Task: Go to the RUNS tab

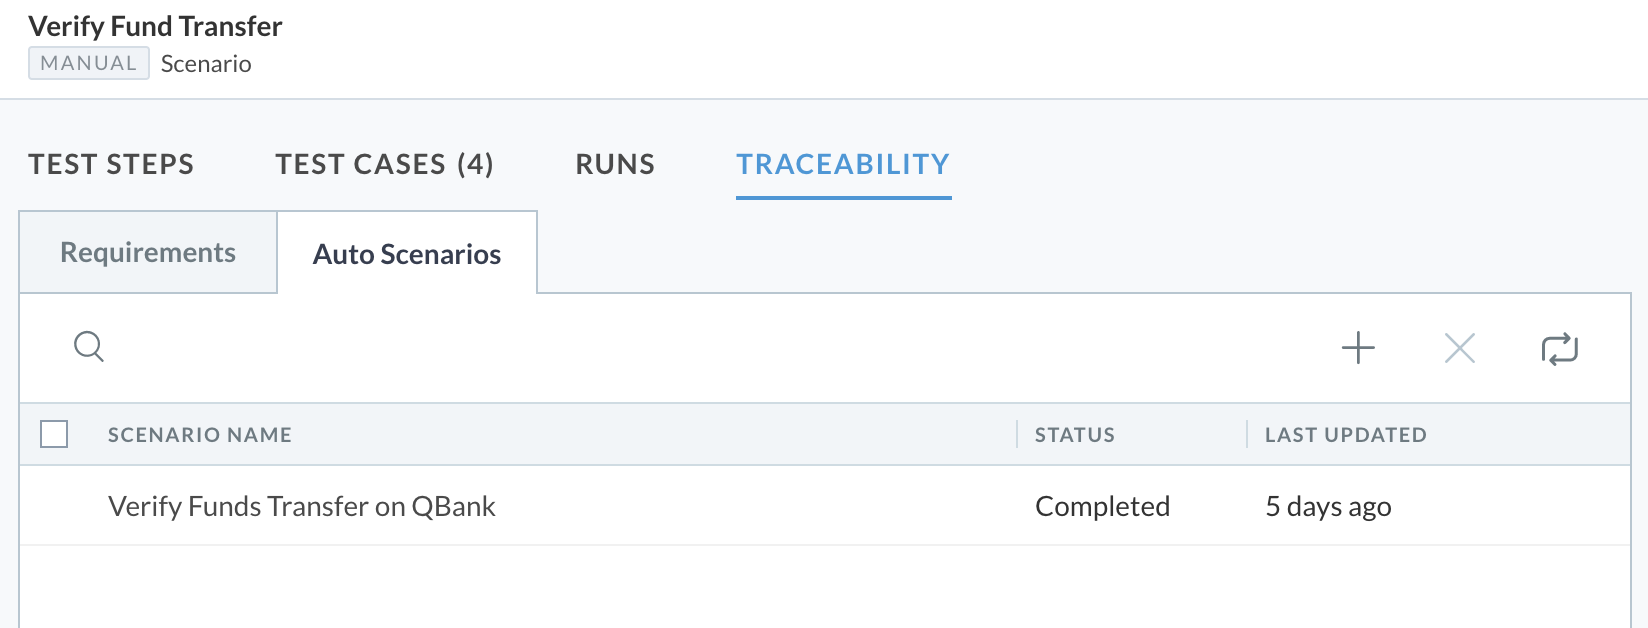Action: click(x=615, y=164)
